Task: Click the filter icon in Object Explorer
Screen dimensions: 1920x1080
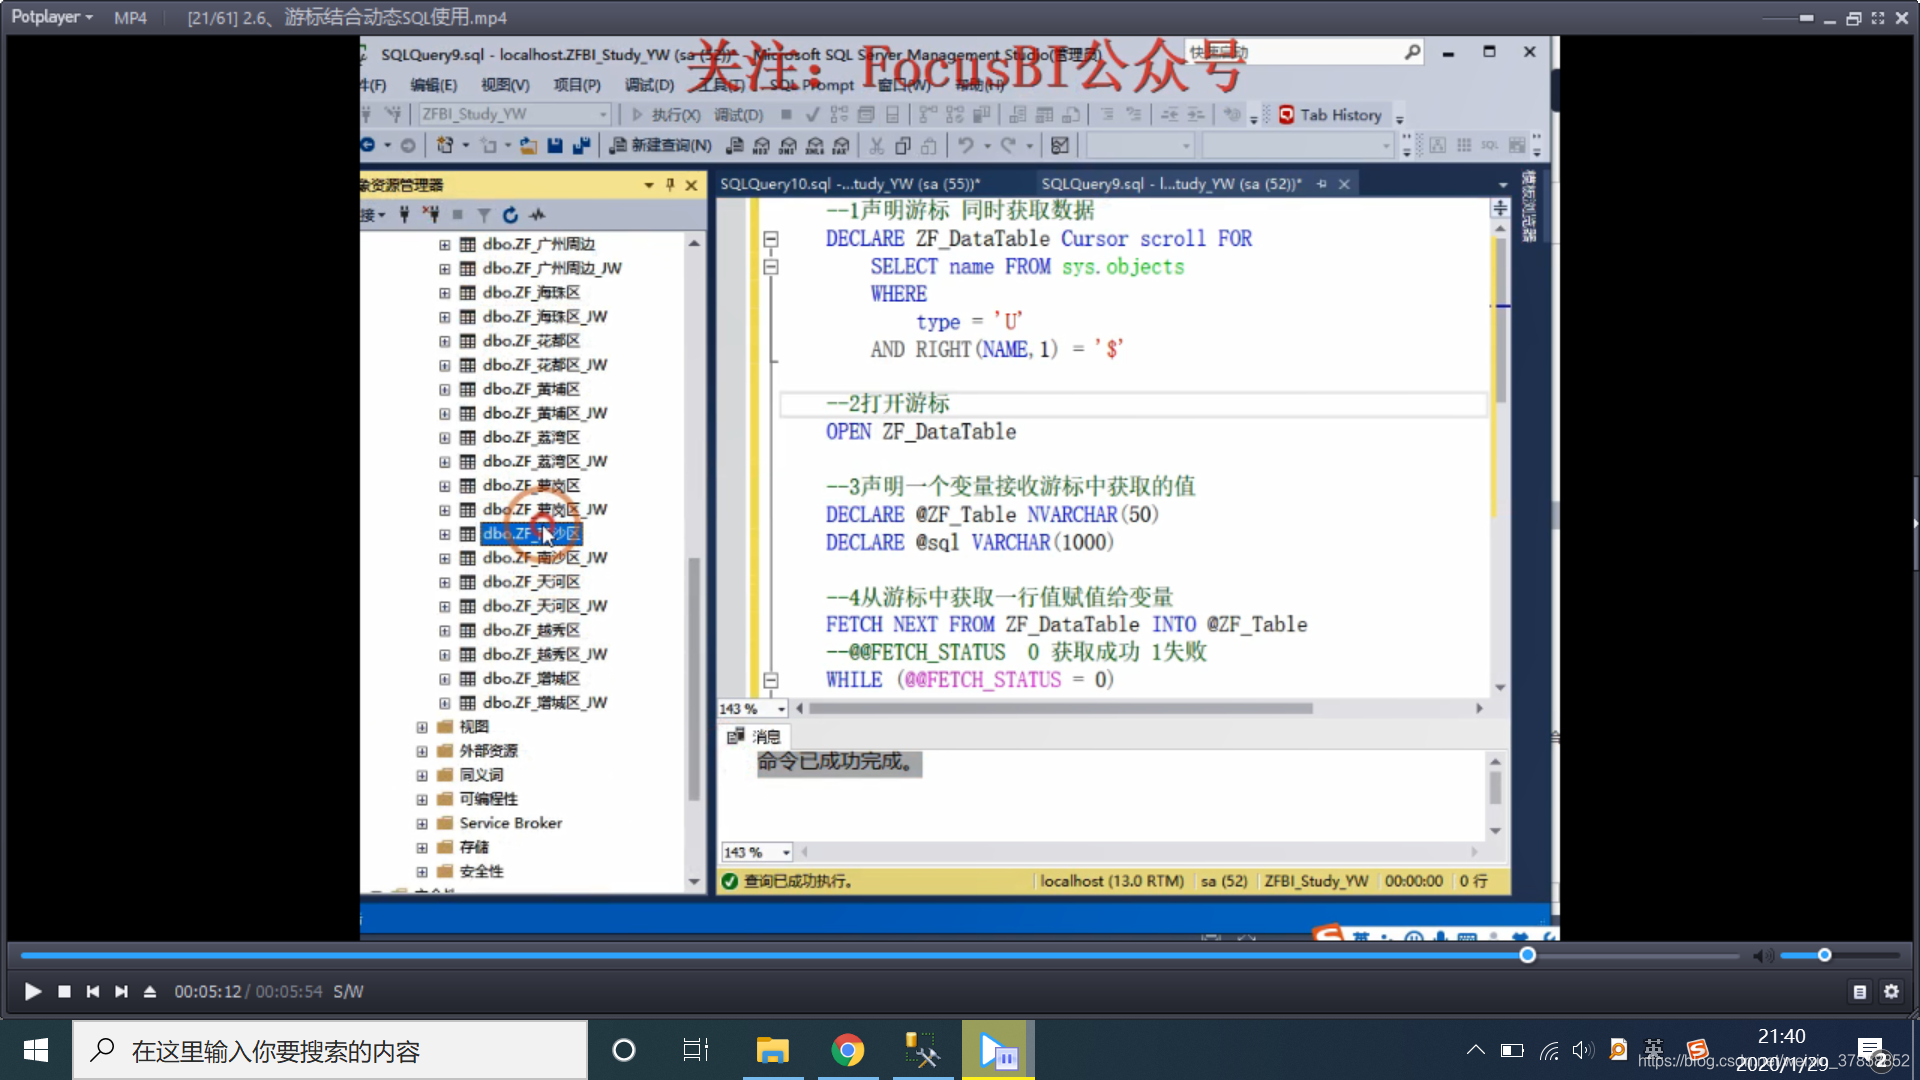Action: click(x=484, y=215)
